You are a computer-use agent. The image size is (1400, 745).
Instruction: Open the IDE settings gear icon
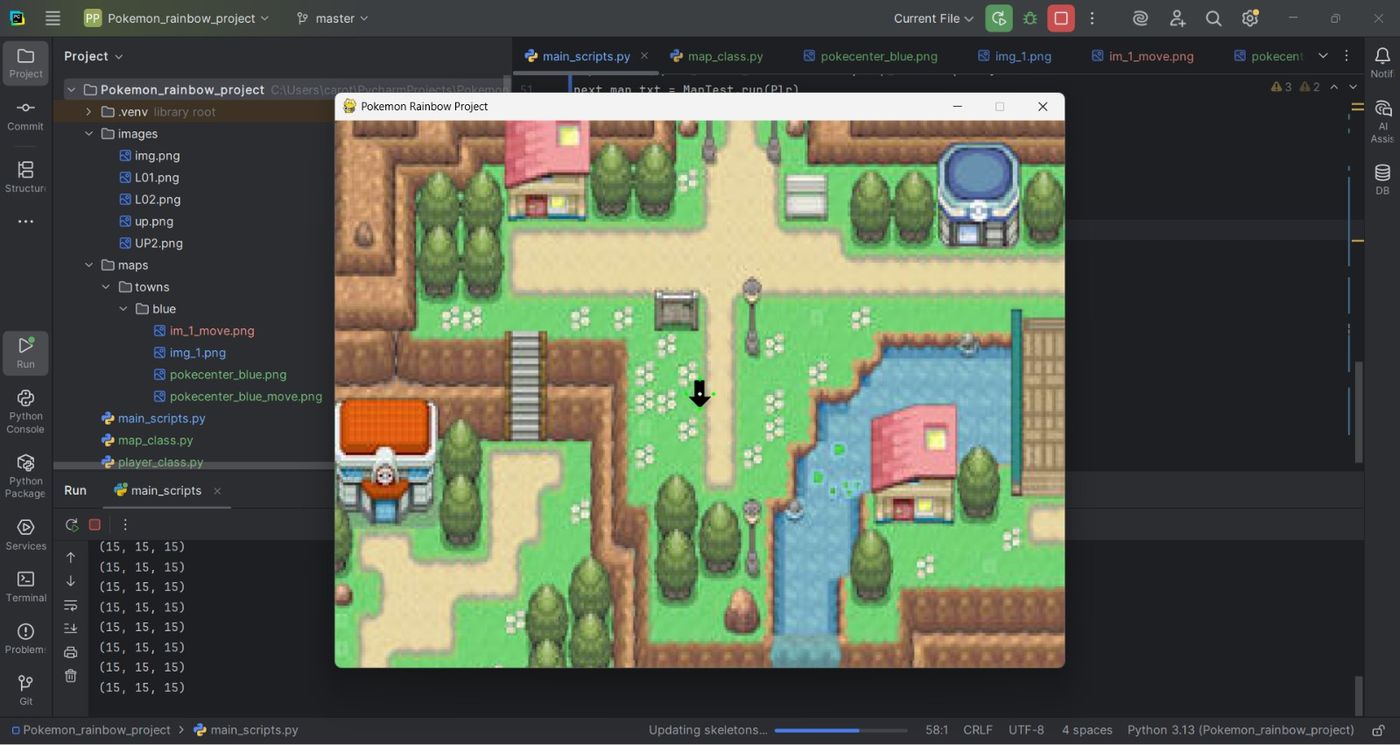point(1250,18)
